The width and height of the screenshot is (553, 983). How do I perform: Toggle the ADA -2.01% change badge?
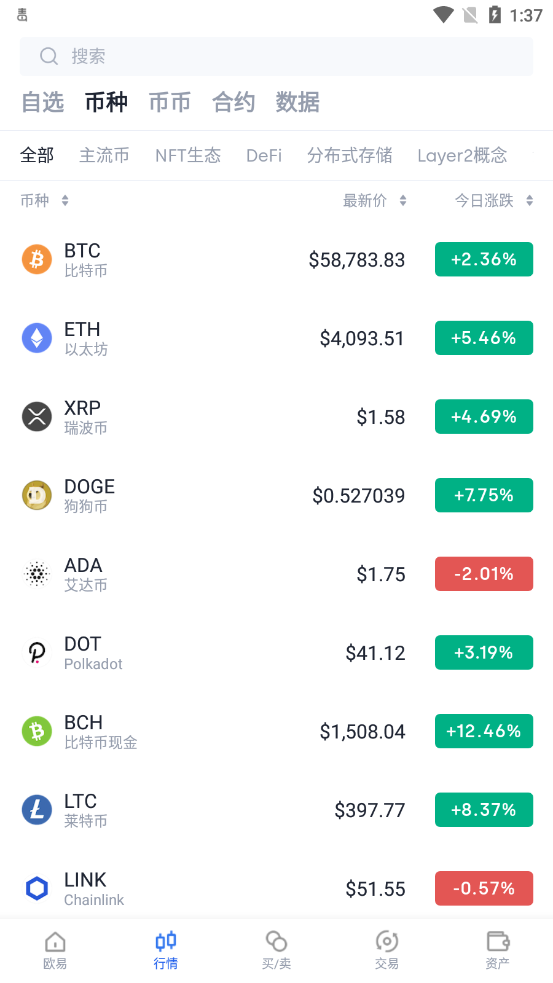coord(484,574)
